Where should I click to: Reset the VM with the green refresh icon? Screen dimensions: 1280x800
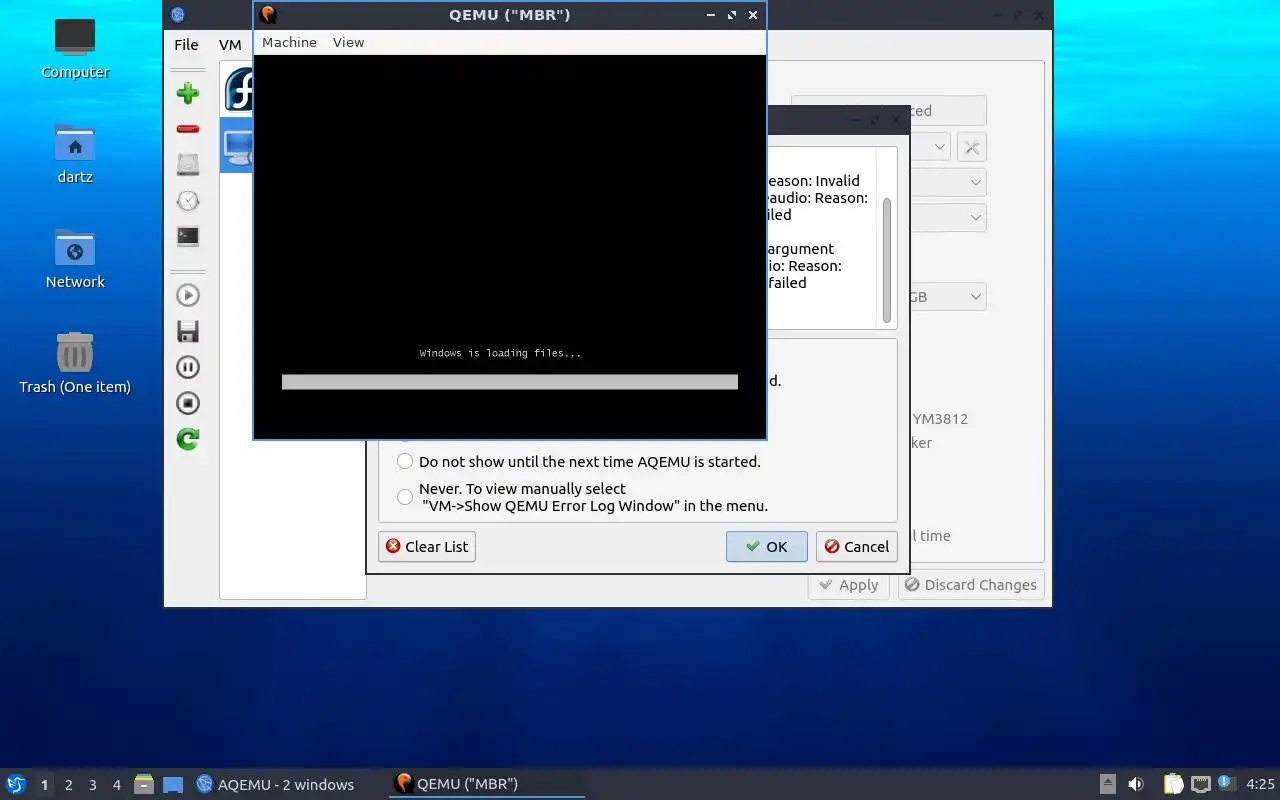(x=188, y=439)
